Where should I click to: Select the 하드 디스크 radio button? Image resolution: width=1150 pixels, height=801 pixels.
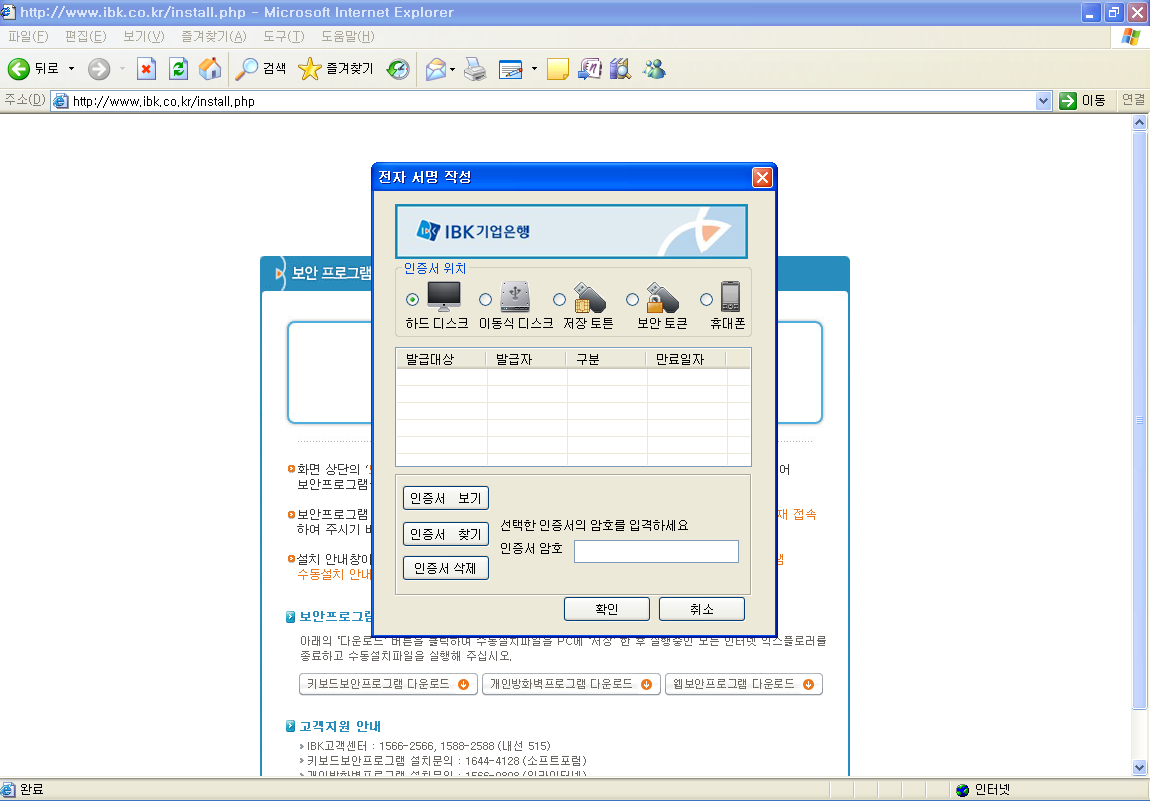point(412,299)
